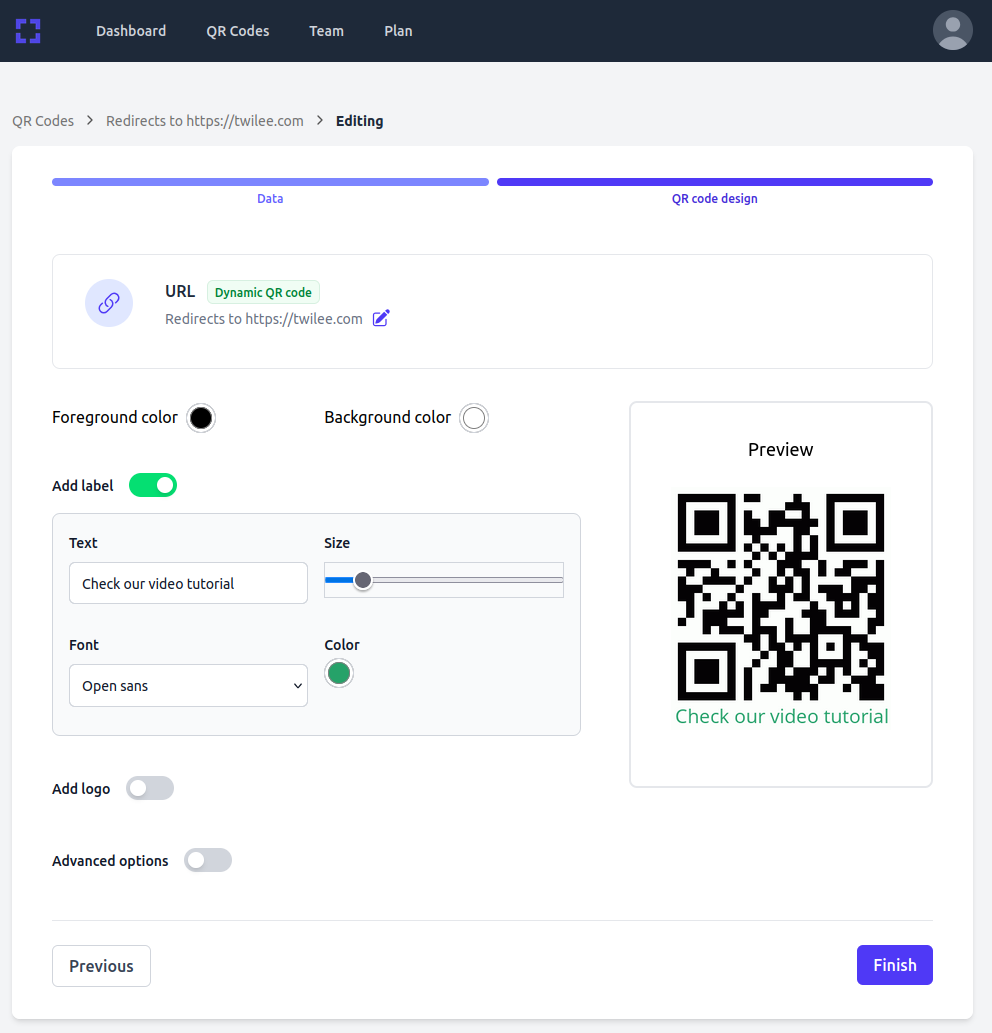Open the Font dropdown showing Open sans
Image resolution: width=992 pixels, height=1033 pixels.
[188, 686]
